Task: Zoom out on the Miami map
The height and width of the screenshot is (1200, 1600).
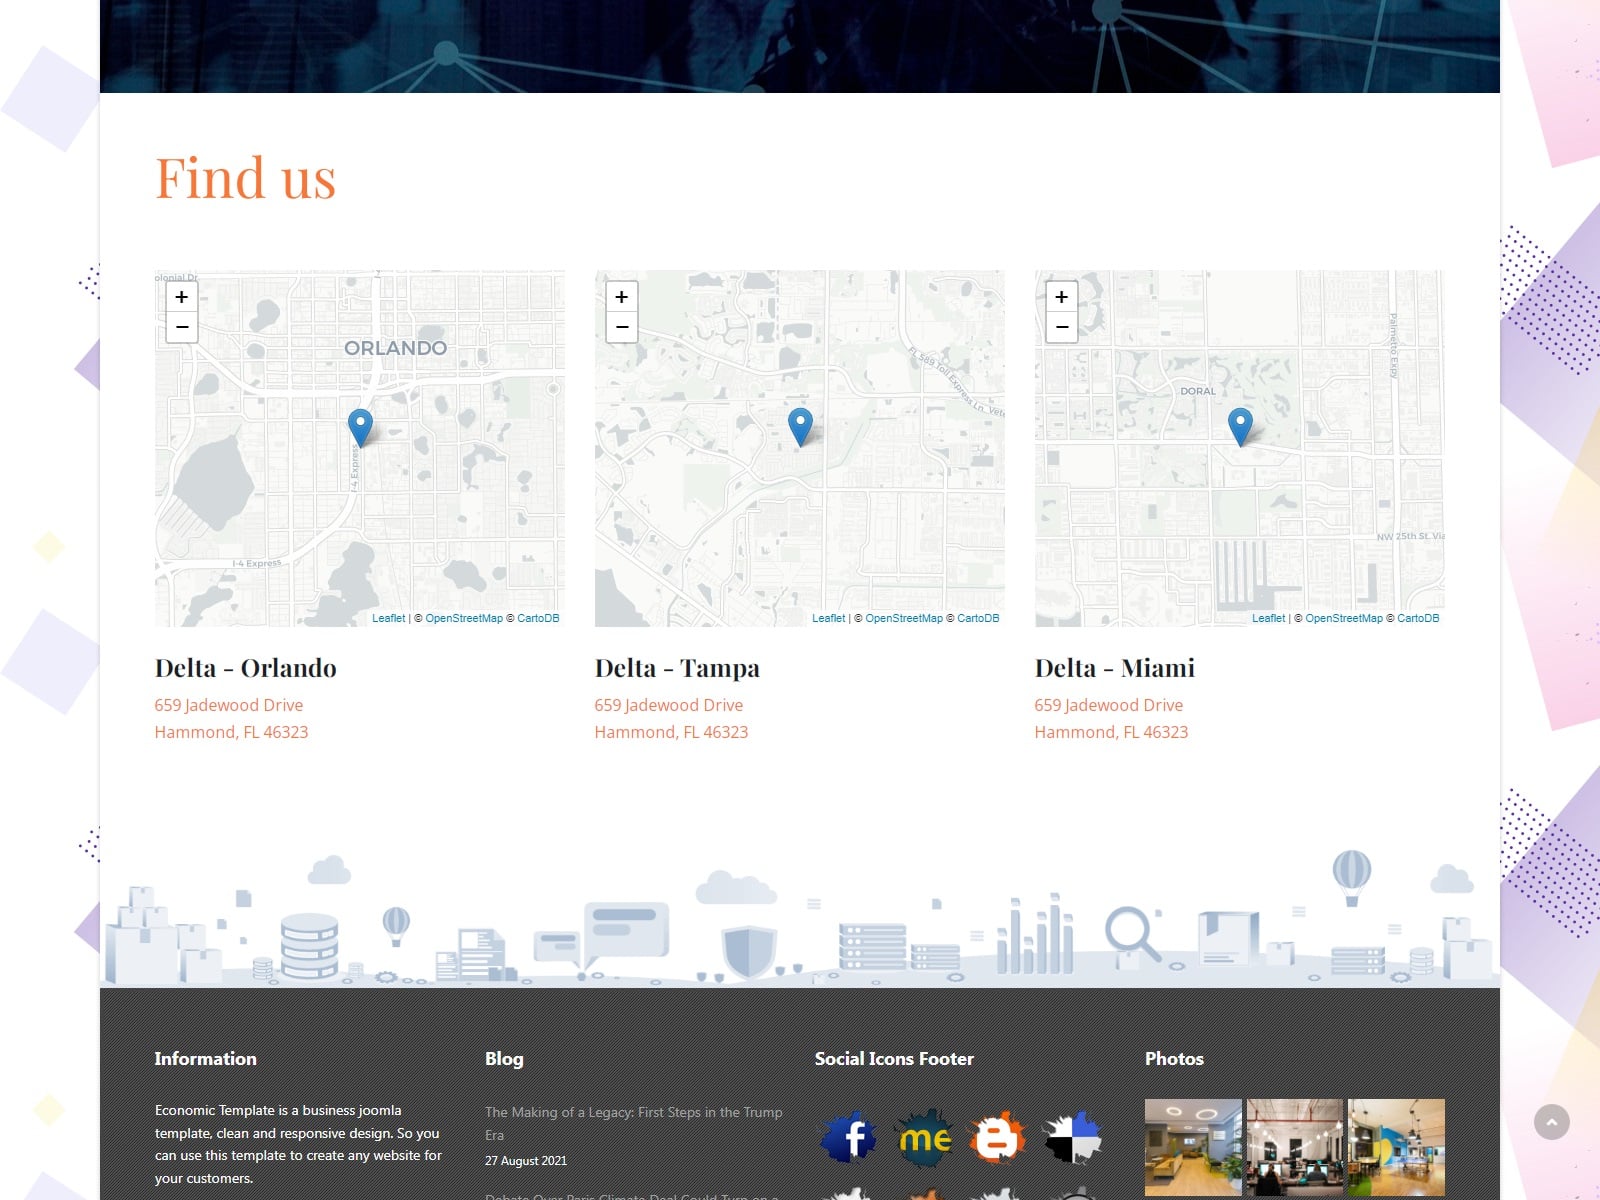Action: click(x=1061, y=327)
